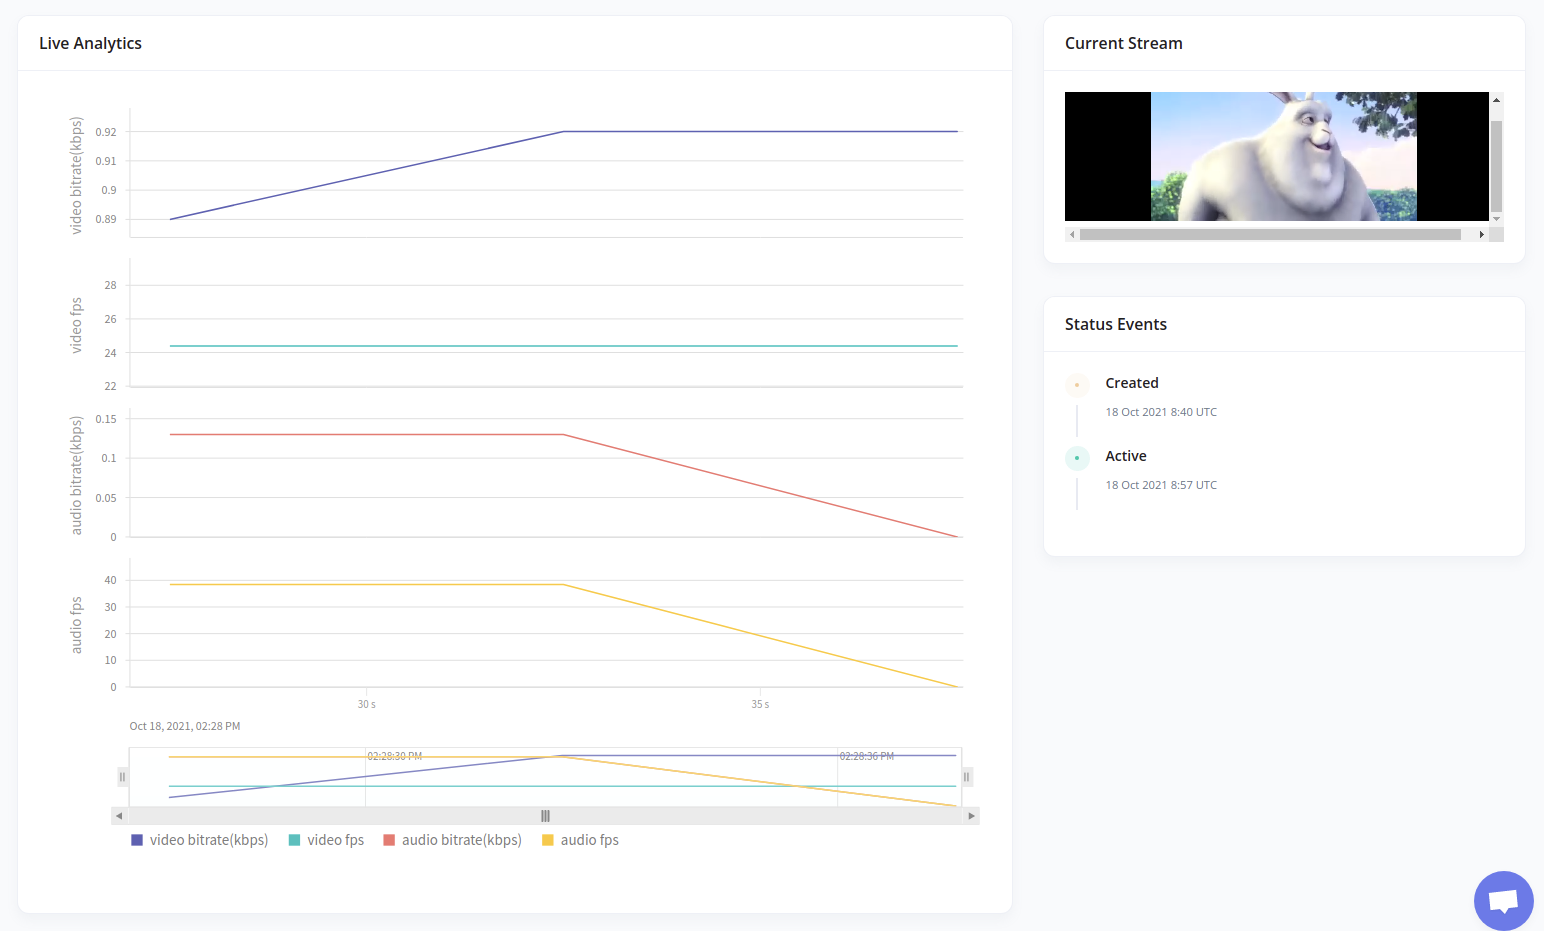Click the purple video bitrate legend swatch
Image resolution: width=1544 pixels, height=931 pixels.
click(137, 840)
